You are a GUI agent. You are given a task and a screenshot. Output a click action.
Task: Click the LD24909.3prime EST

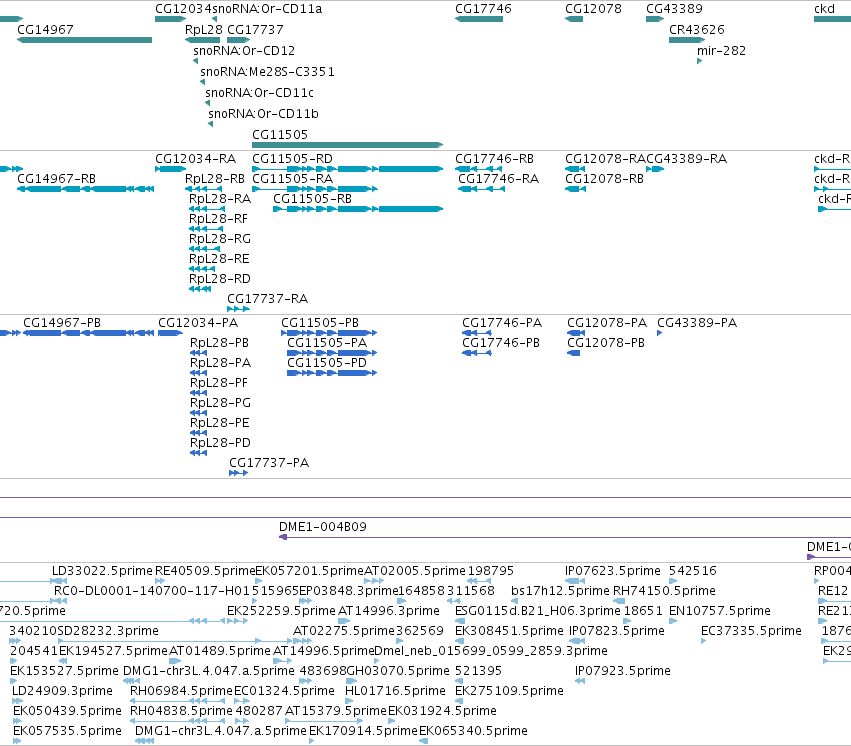click(16, 702)
